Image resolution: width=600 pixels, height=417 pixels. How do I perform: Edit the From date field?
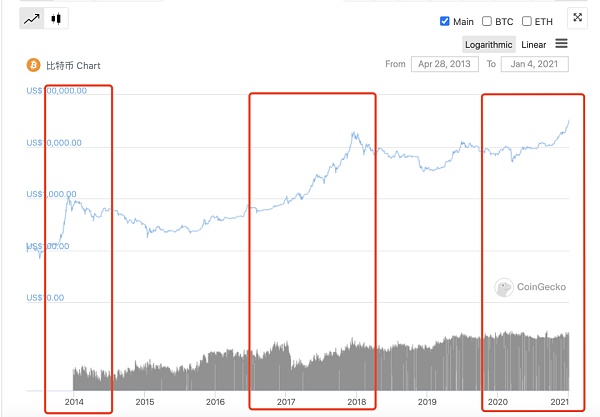click(443, 64)
